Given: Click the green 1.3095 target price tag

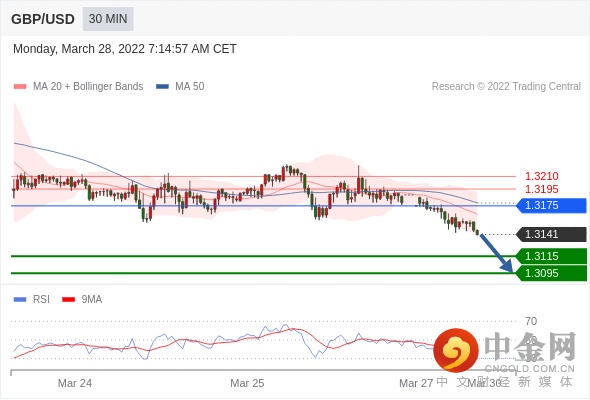Looking at the screenshot, I should point(551,273).
